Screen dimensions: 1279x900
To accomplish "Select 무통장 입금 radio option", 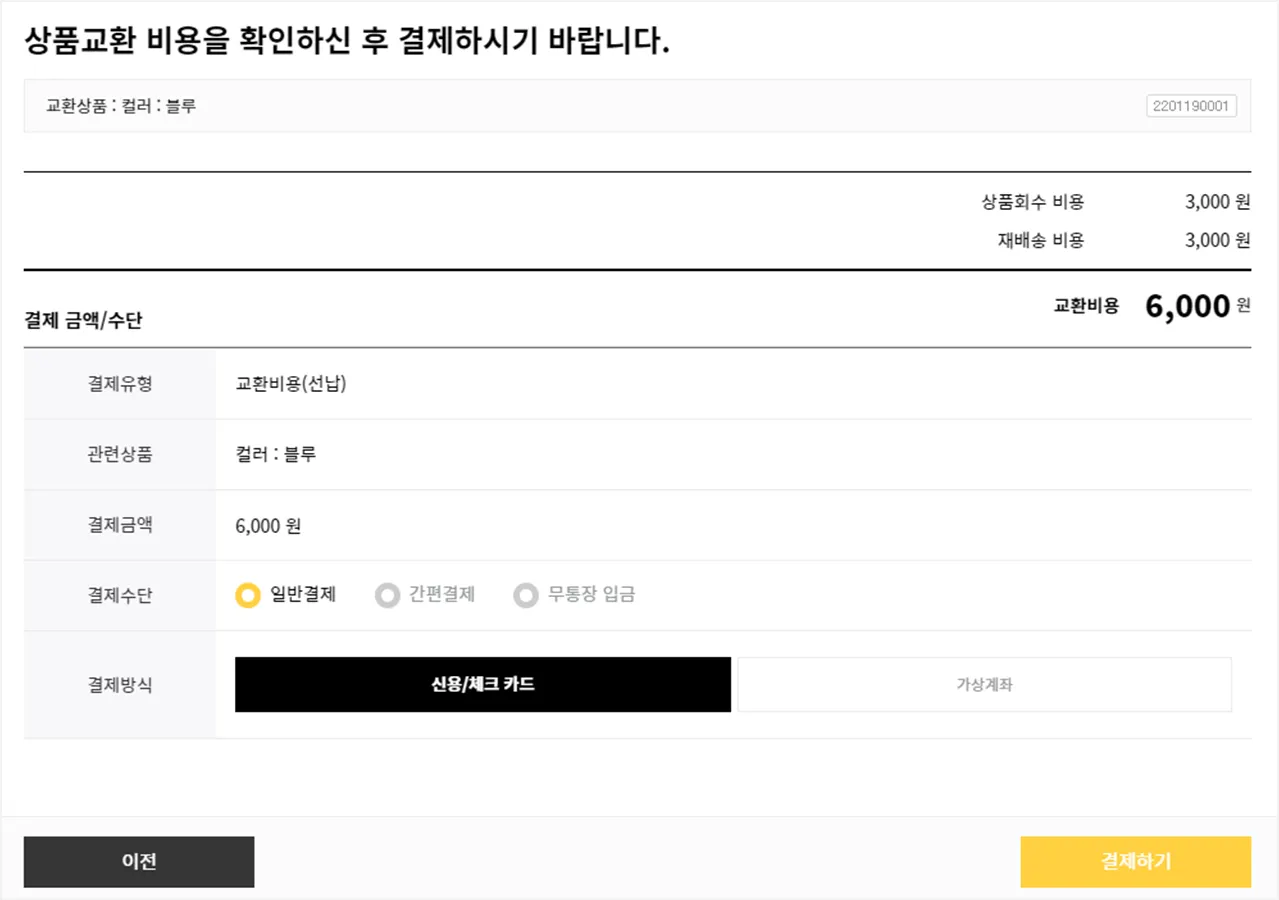I will (x=526, y=595).
